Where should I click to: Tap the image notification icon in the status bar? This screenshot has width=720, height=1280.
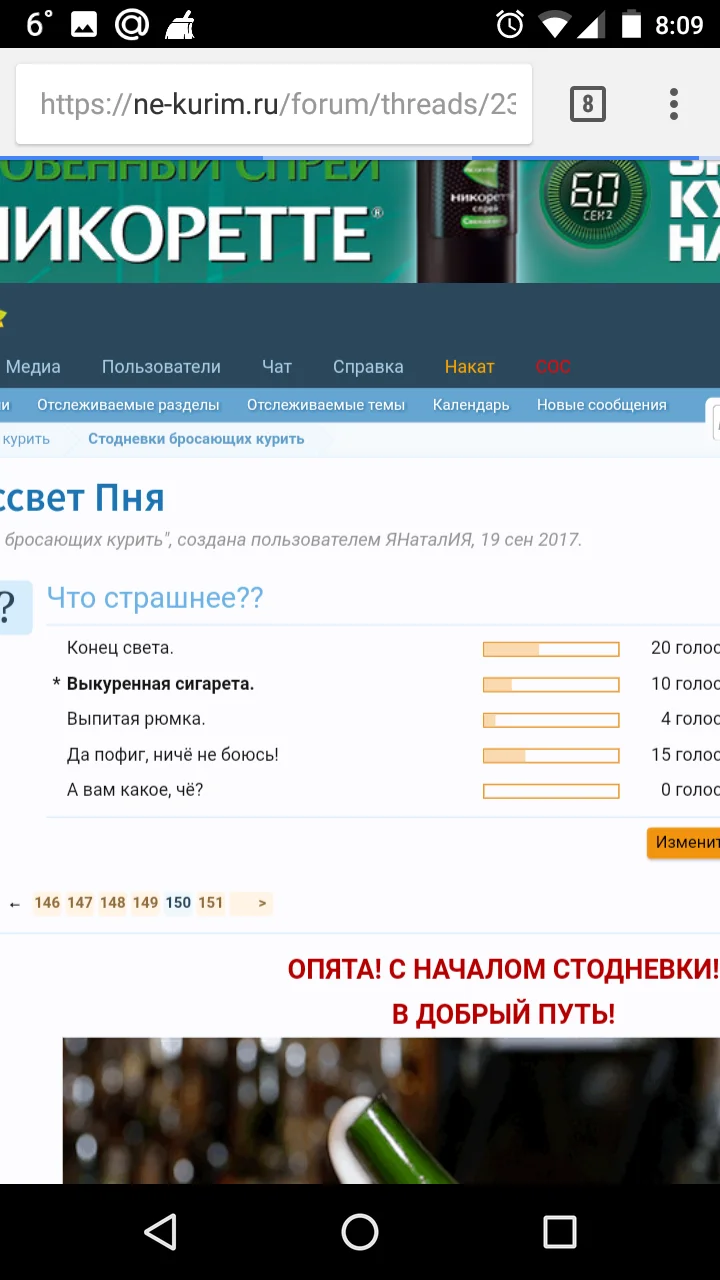[x=84, y=25]
